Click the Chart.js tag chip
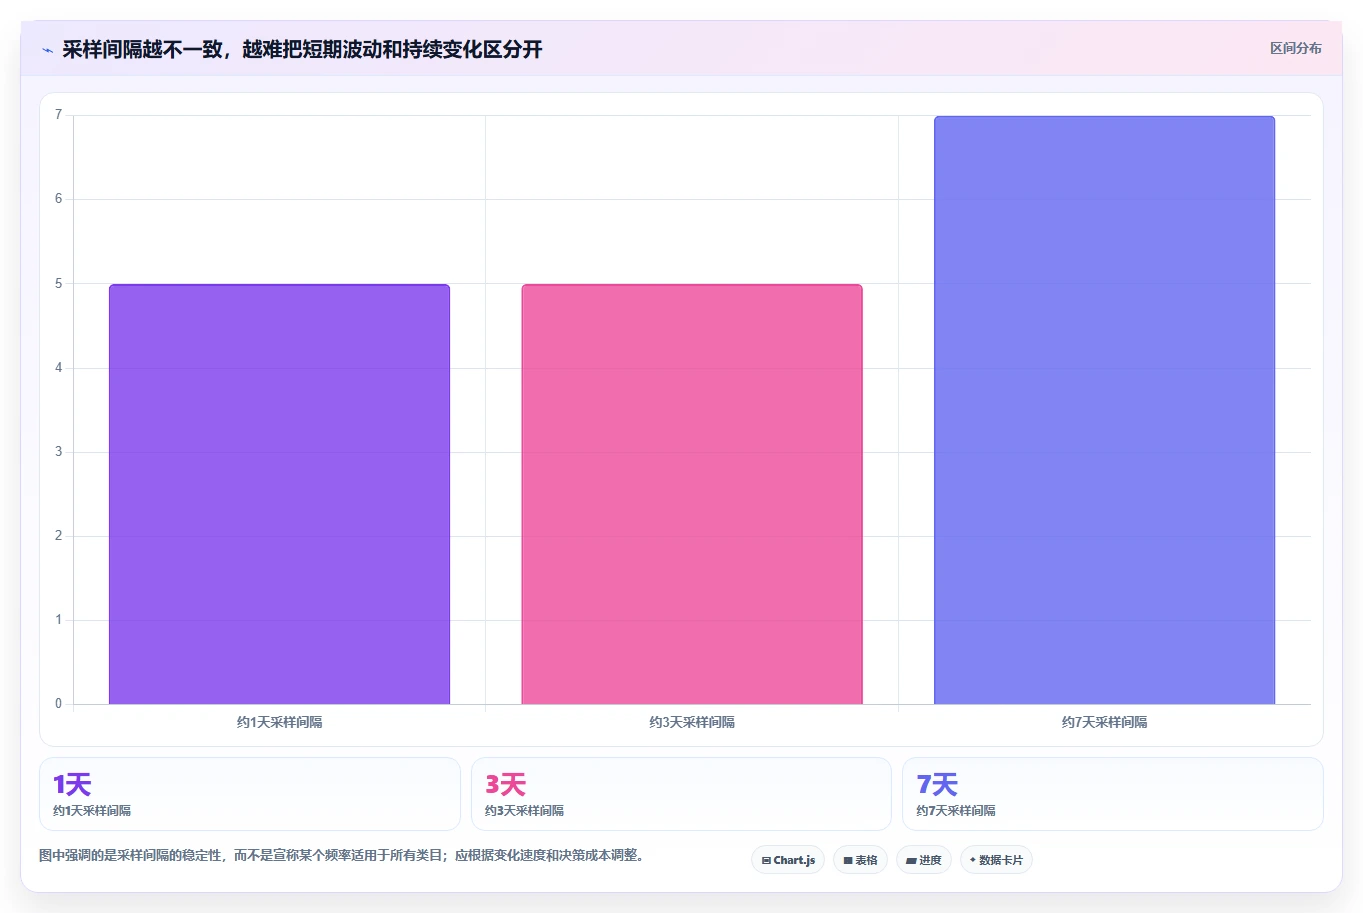The width and height of the screenshot is (1363, 913). [x=788, y=860]
